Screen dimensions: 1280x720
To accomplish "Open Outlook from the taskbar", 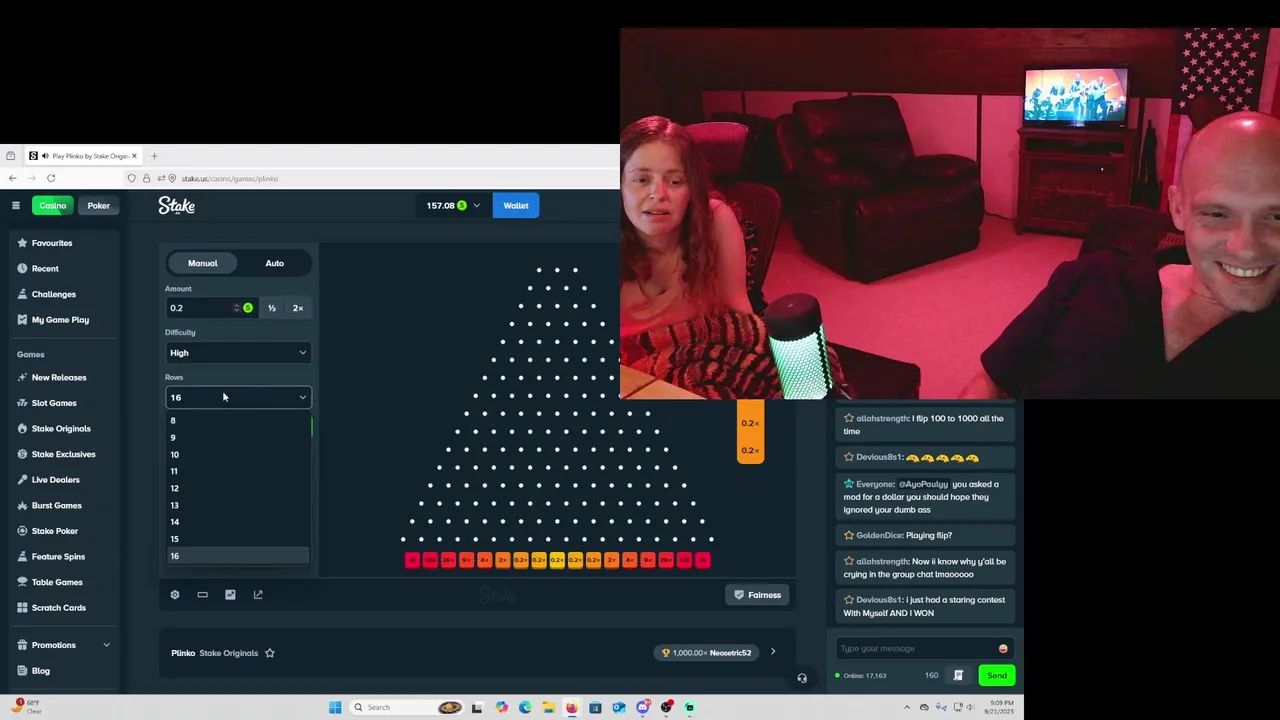I will [x=618, y=707].
